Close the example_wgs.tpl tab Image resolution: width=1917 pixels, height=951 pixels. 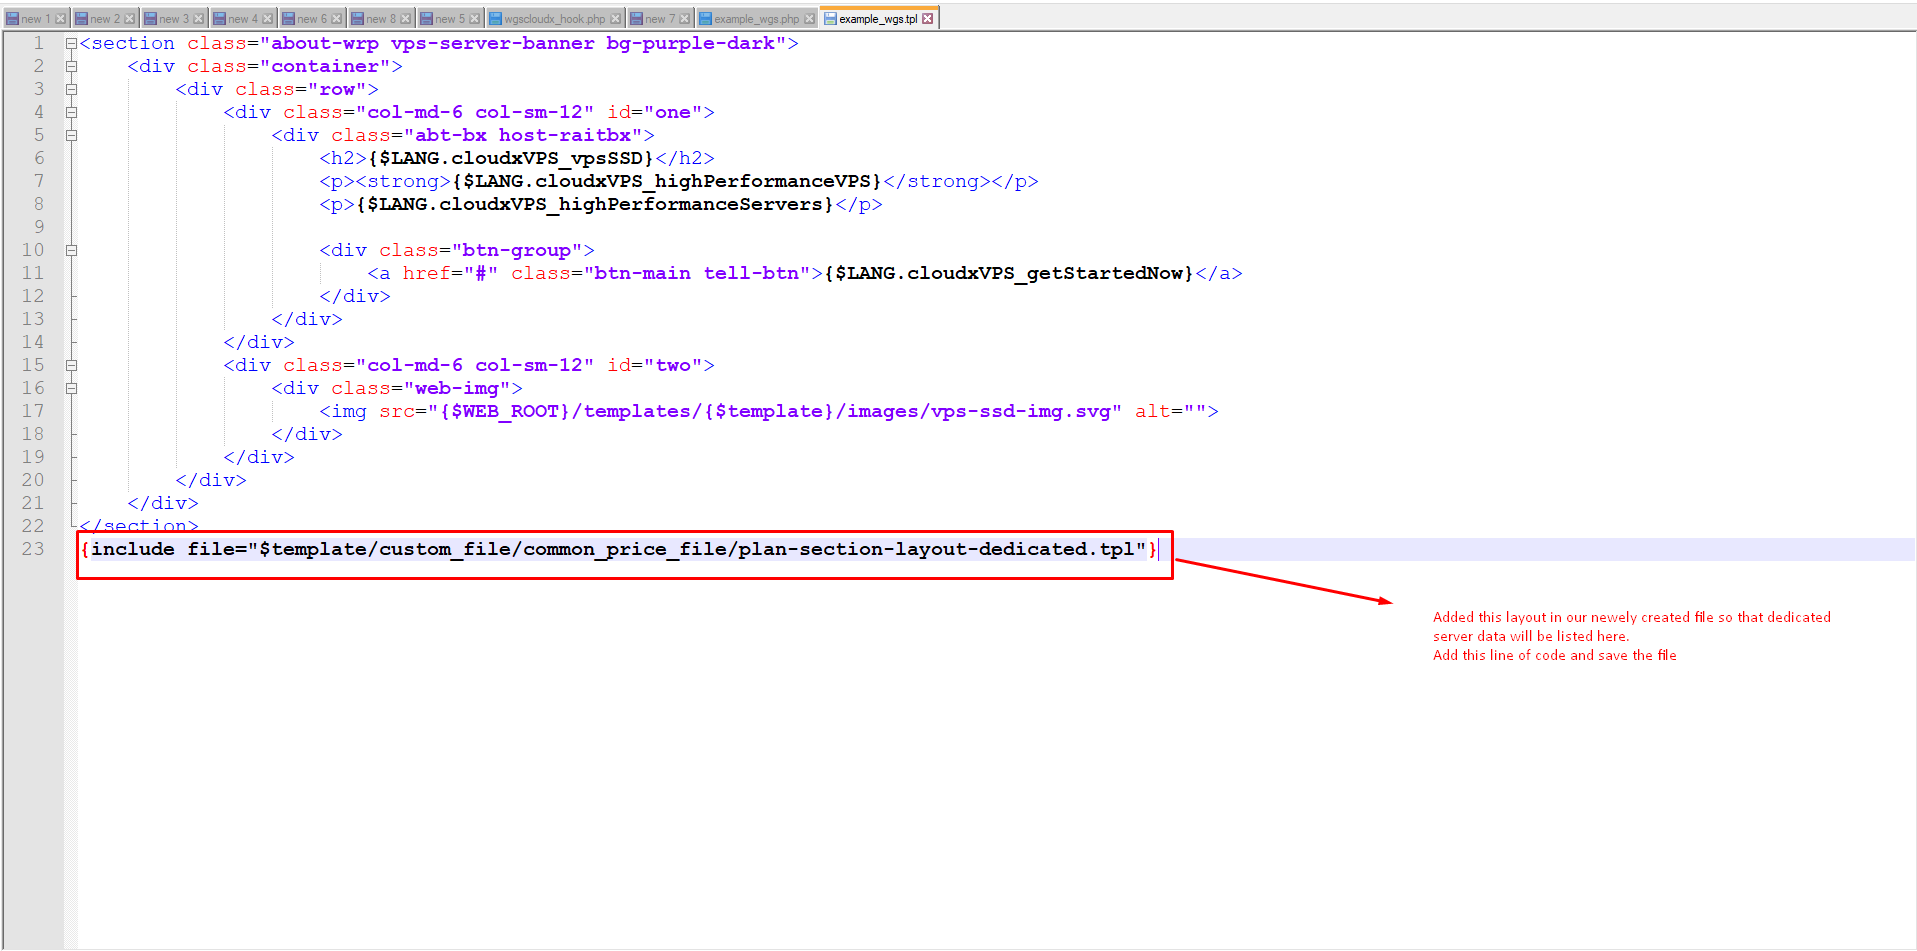click(x=928, y=19)
